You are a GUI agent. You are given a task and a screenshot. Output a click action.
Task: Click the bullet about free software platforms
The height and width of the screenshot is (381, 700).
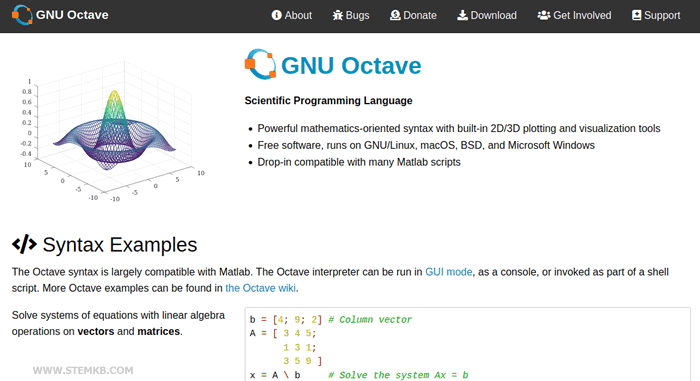[x=426, y=145]
